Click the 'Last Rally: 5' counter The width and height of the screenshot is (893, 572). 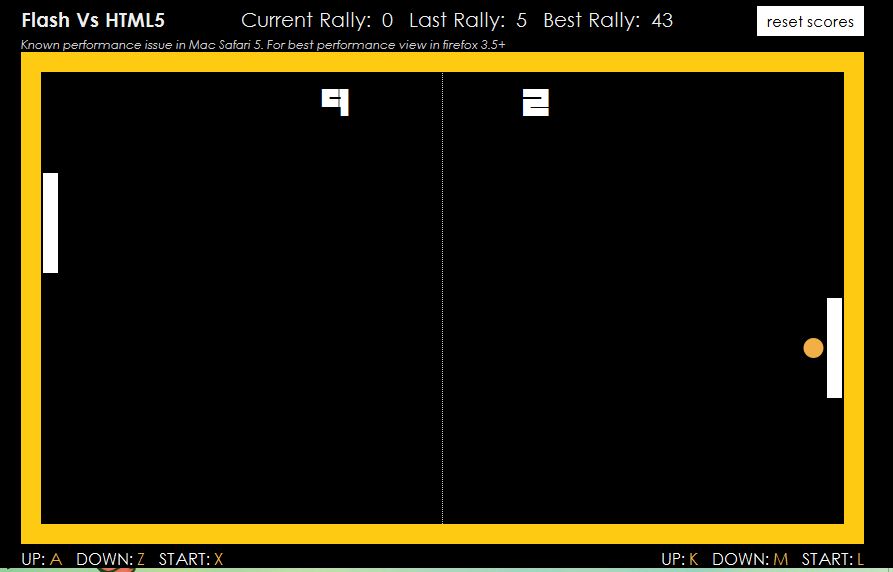(x=468, y=21)
